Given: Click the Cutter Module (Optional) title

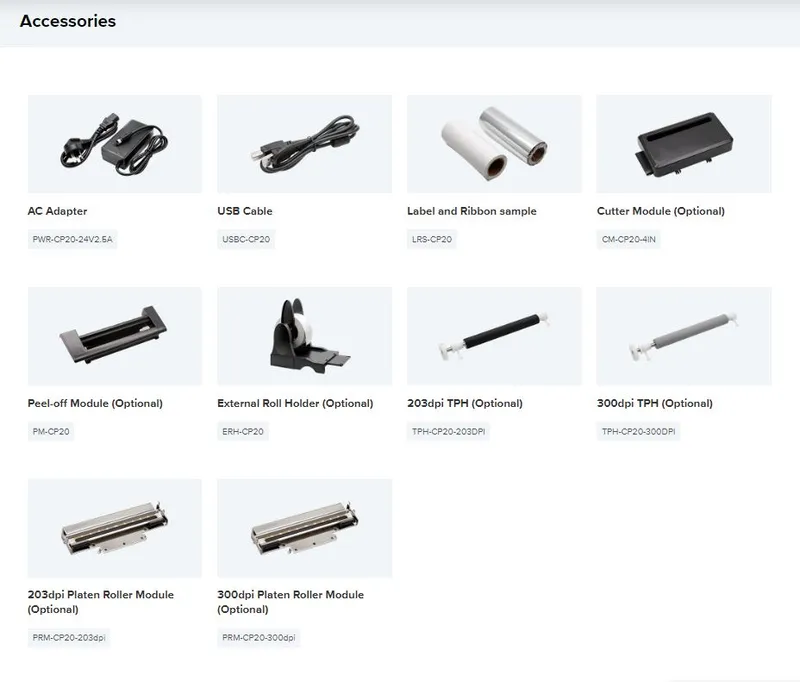Looking at the screenshot, I should pyautogui.click(x=661, y=211).
